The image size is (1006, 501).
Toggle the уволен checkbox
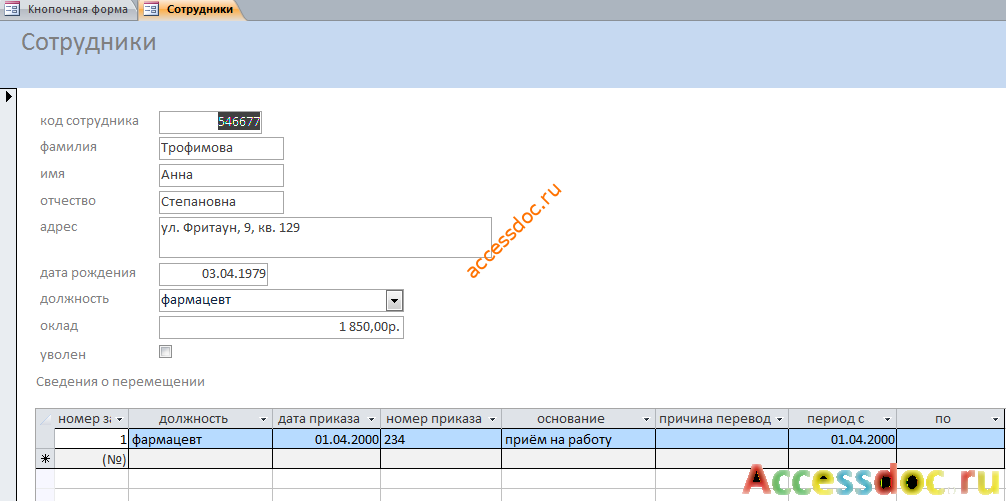point(166,352)
